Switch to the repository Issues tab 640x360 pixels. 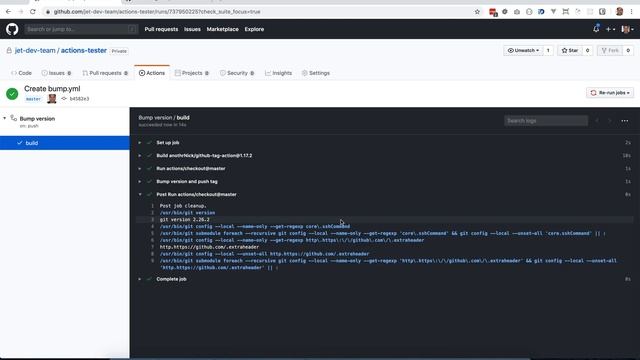pos(56,73)
